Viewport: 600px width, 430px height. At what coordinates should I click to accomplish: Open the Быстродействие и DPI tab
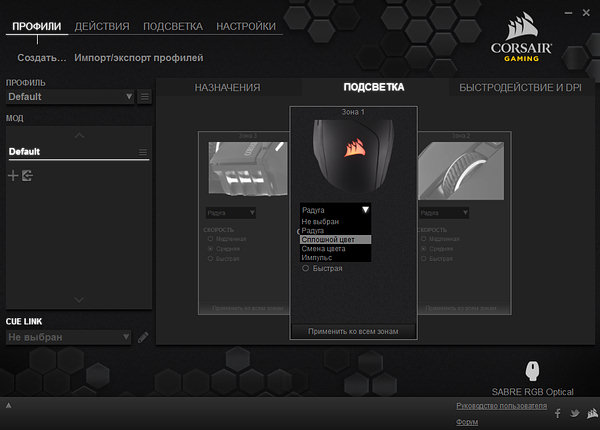520,87
